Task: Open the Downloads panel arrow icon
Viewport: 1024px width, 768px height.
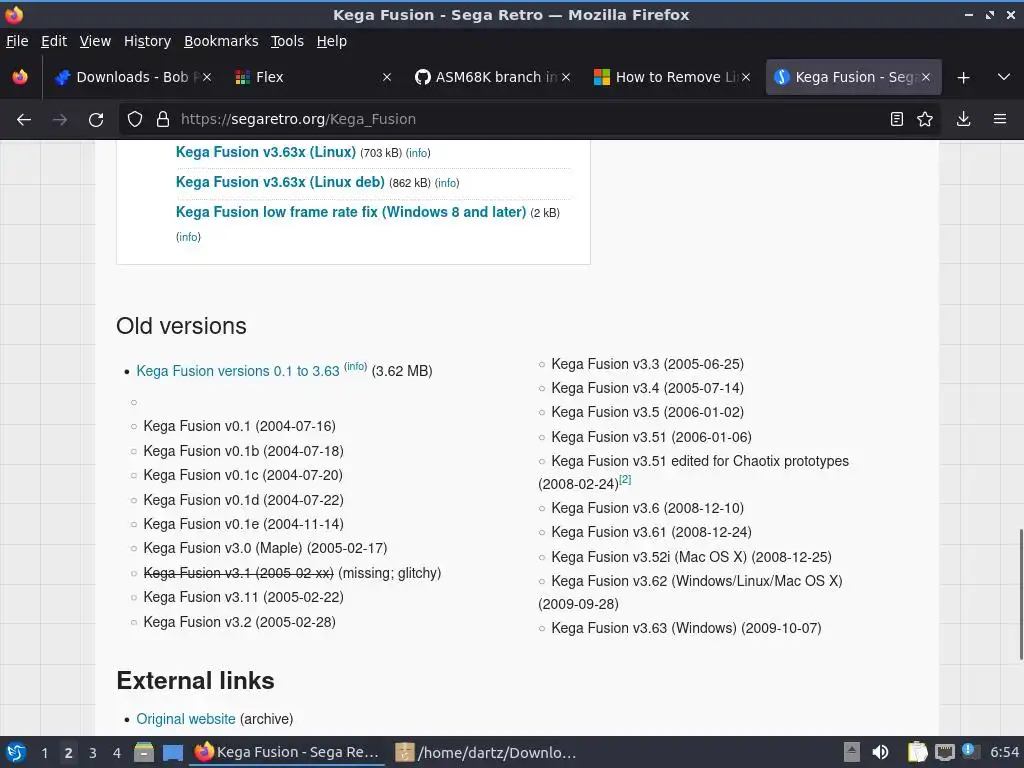Action: tap(963, 119)
